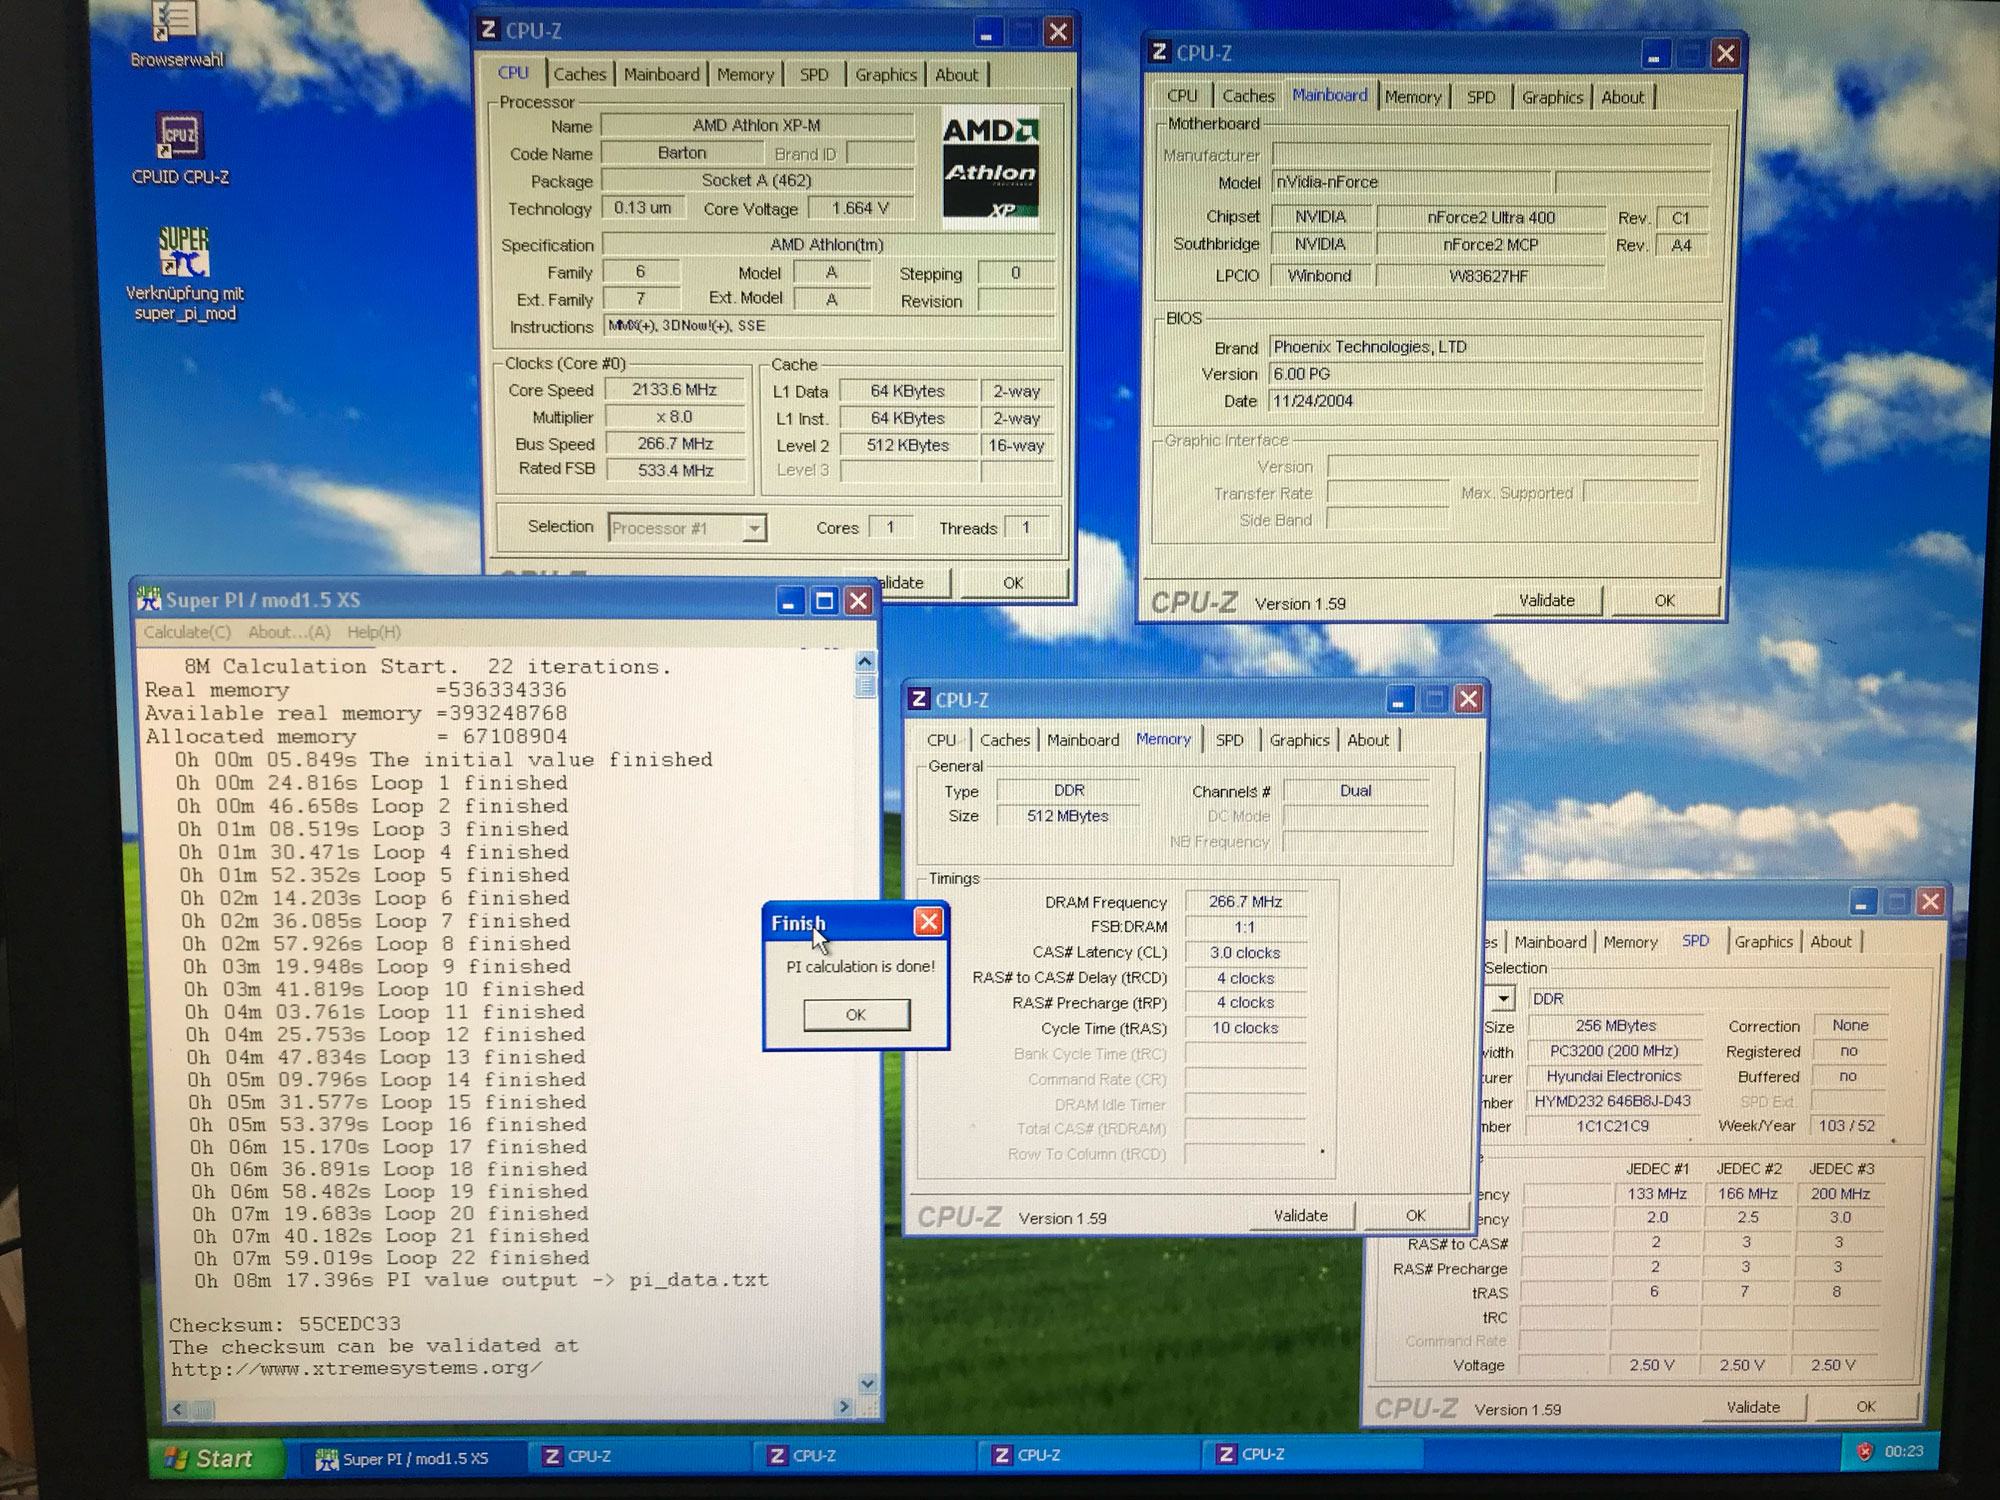Maximize the Super PI window
Image resolution: width=2000 pixels, height=1500 pixels.
click(x=824, y=601)
